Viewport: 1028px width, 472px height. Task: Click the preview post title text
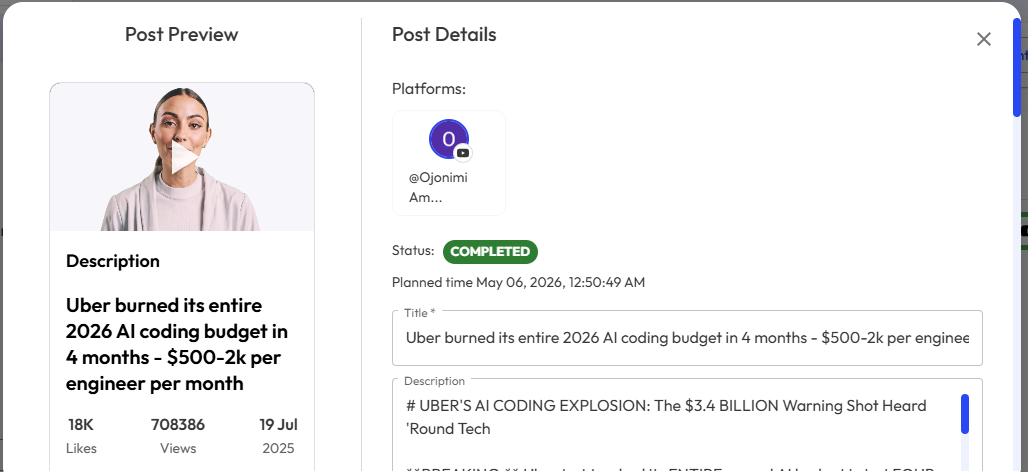pyautogui.click(x=177, y=344)
